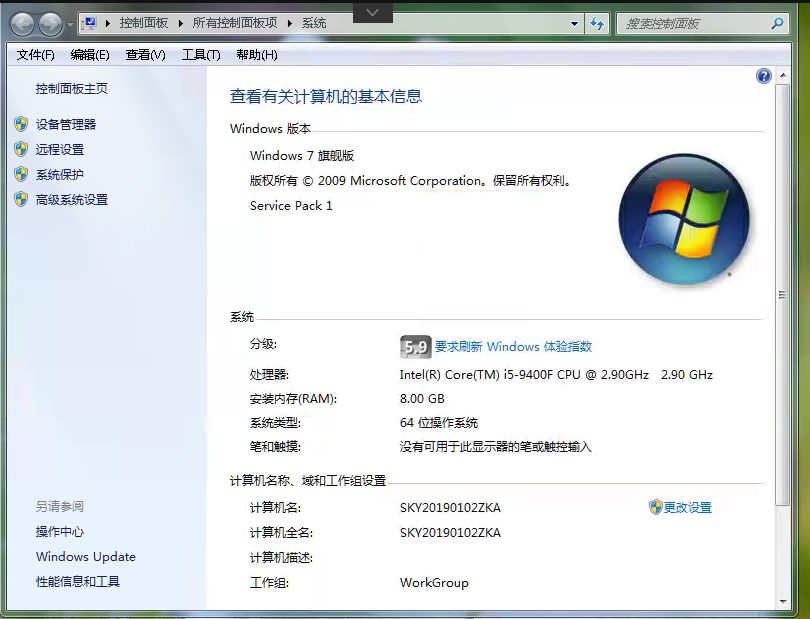Image resolution: width=810 pixels, height=619 pixels.
Task: Expand arrow after 控制面板 breadcrumb
Action: (x=181, y=23)
